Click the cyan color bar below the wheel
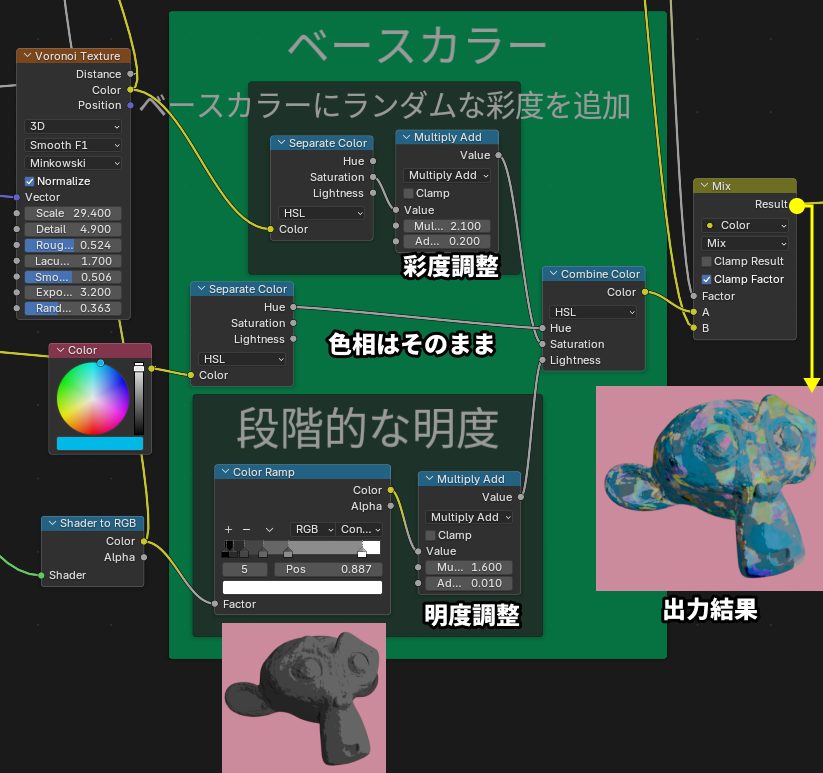 click(100, 443)
